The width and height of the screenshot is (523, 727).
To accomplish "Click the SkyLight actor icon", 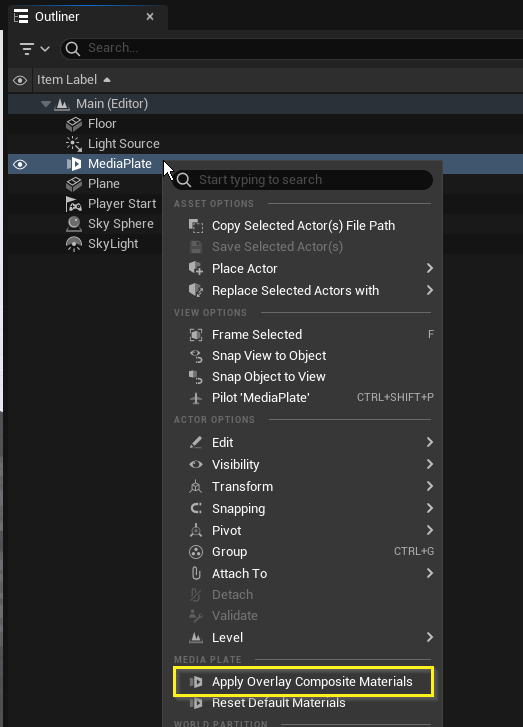I will (74, 244).
